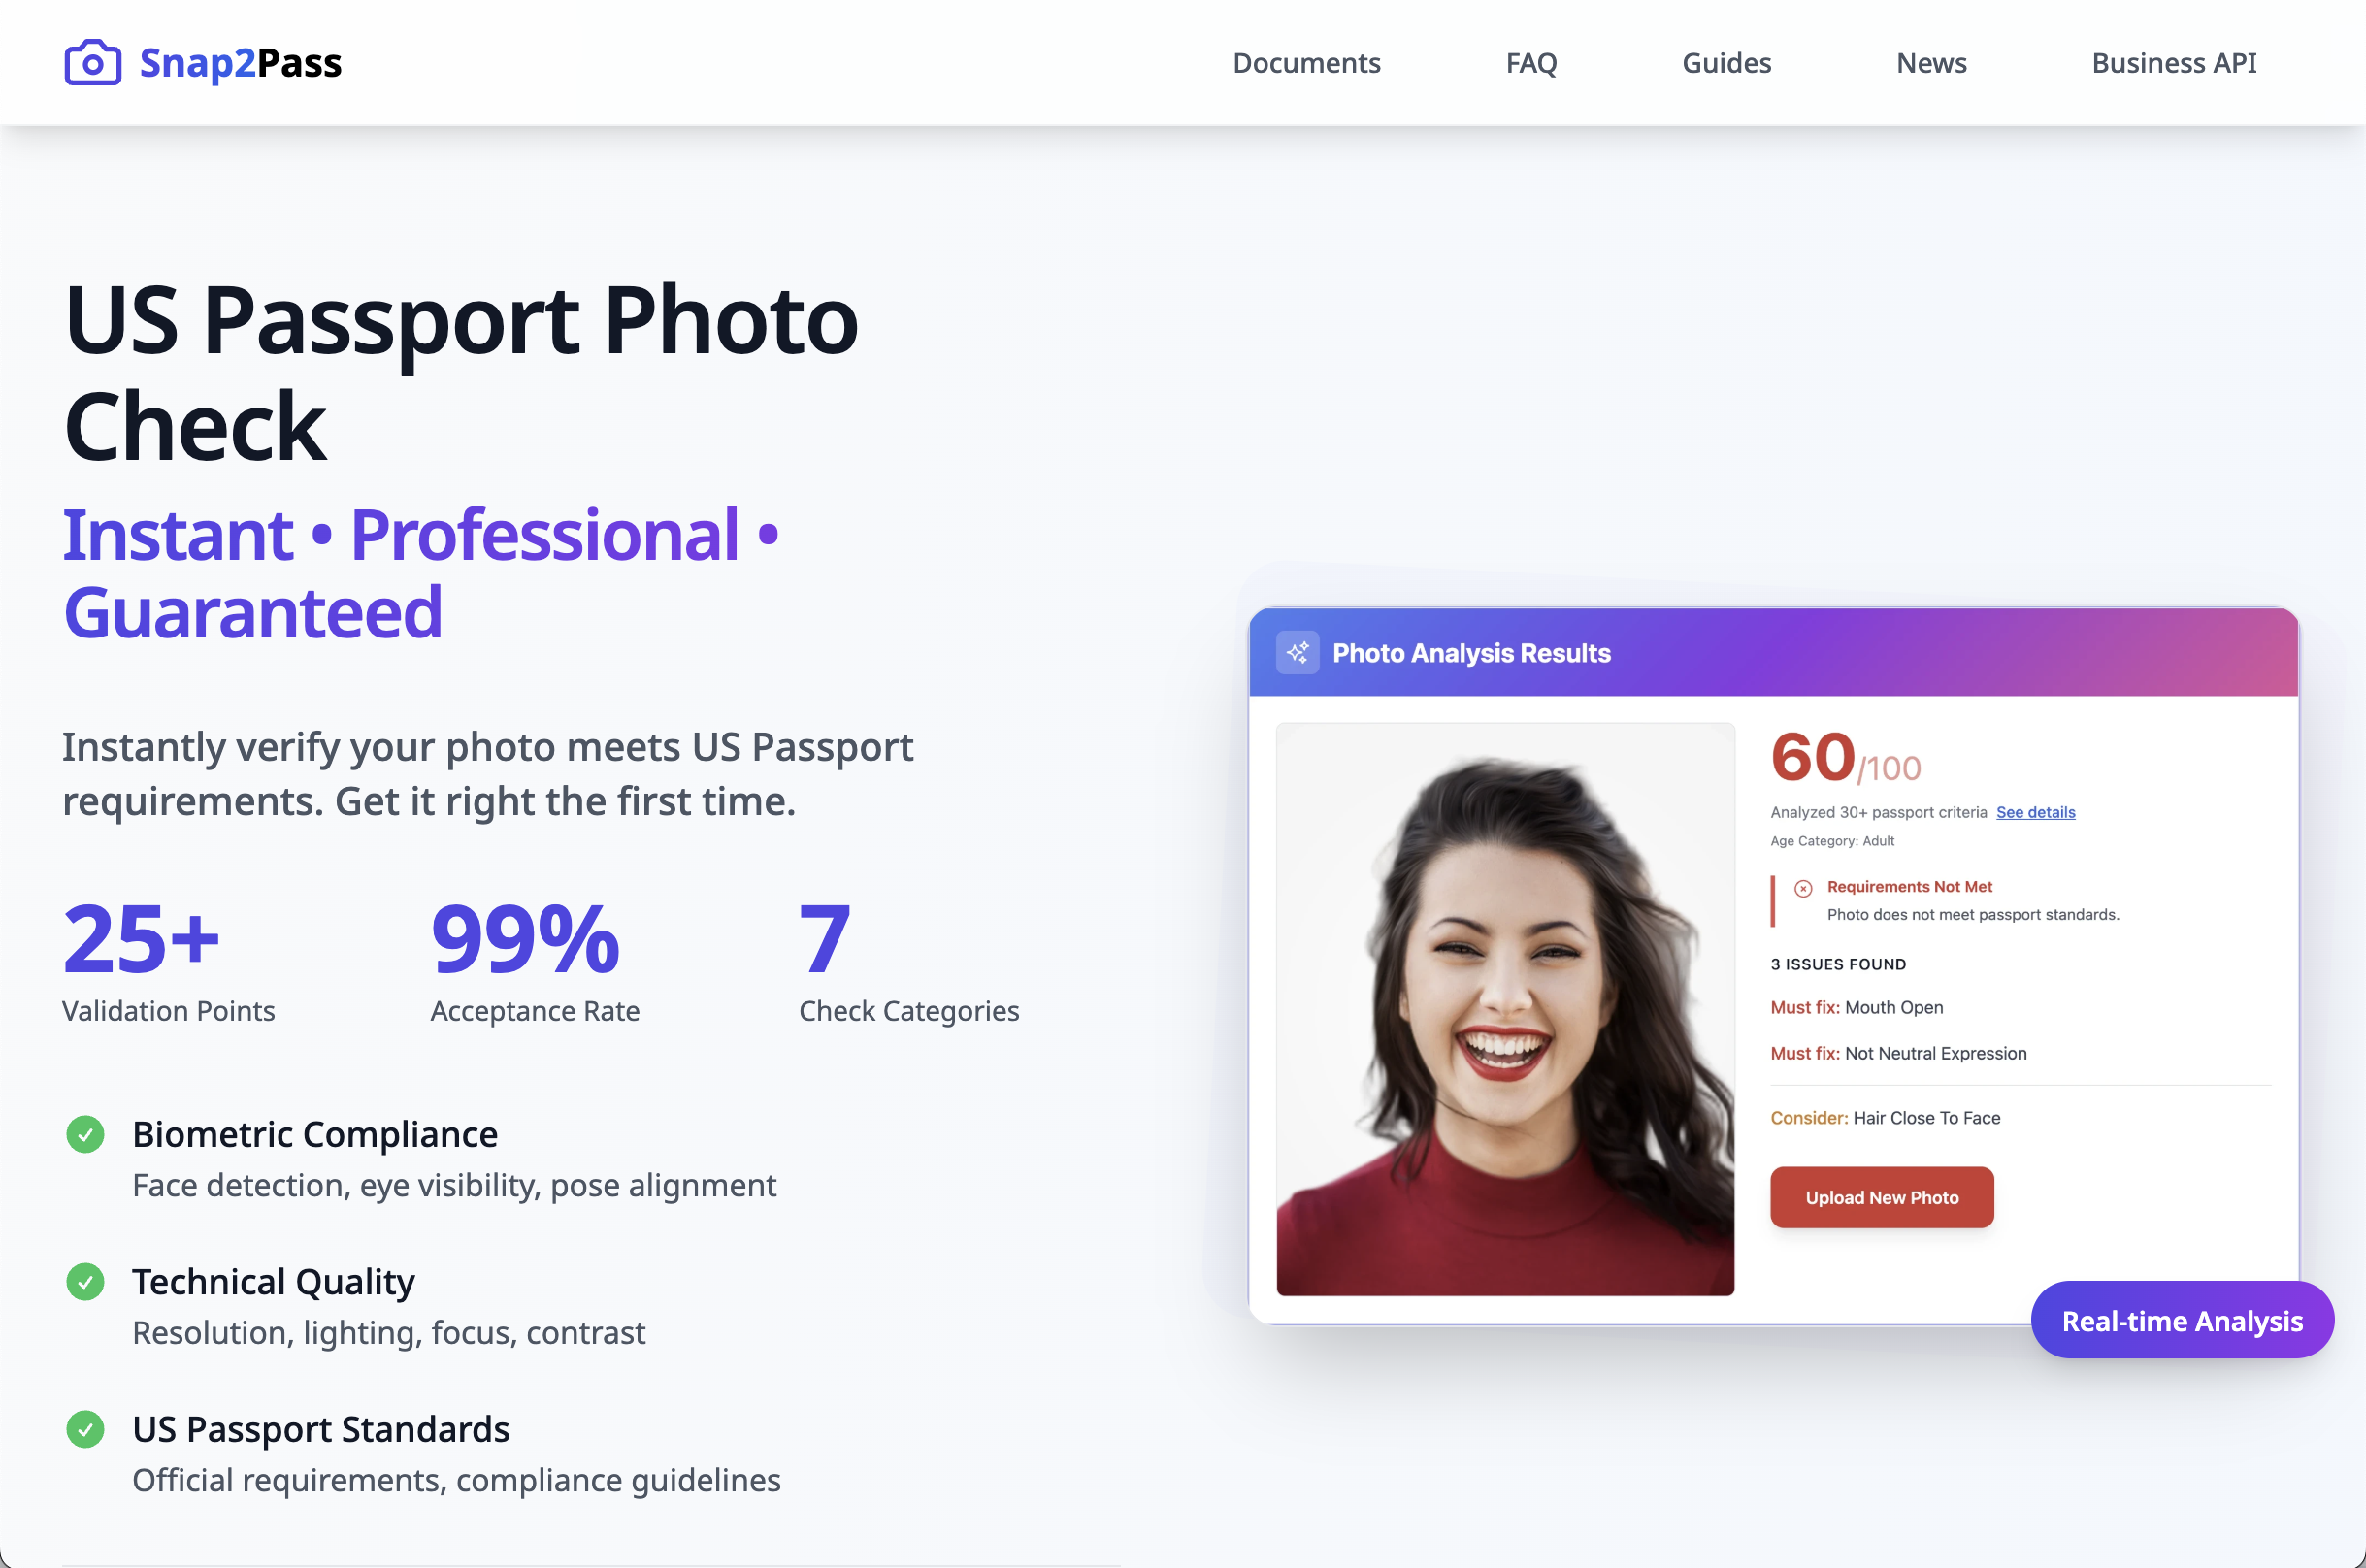This screenshot has width=2366, height=1568.
Task: Click the 'Photo Analysis Results' title
Action: pyautogui.click(x=1471, y=653)
